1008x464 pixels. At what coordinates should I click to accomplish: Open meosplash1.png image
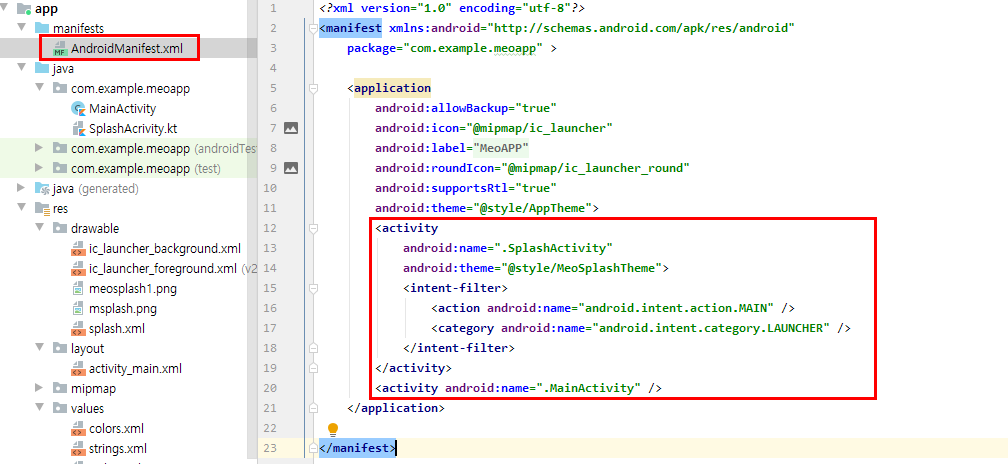point(132,289)
